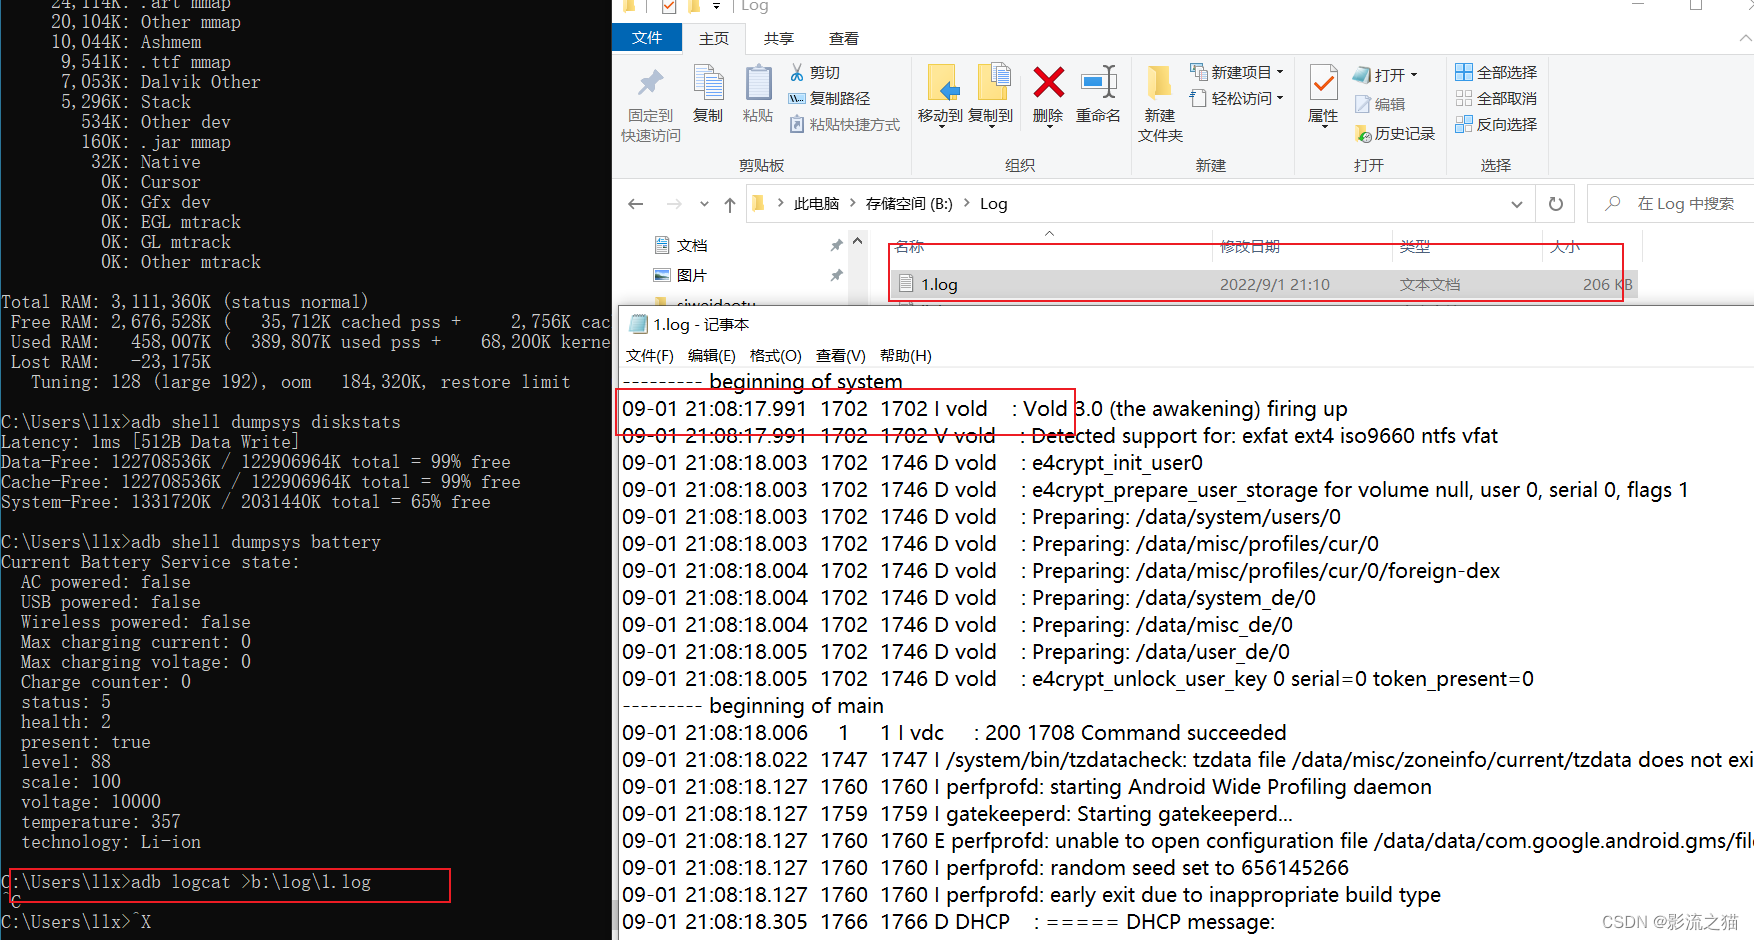Click Select all (全部选择) in ribbon
Viewport: 1754px width, 940px height.
[1496, 71]
